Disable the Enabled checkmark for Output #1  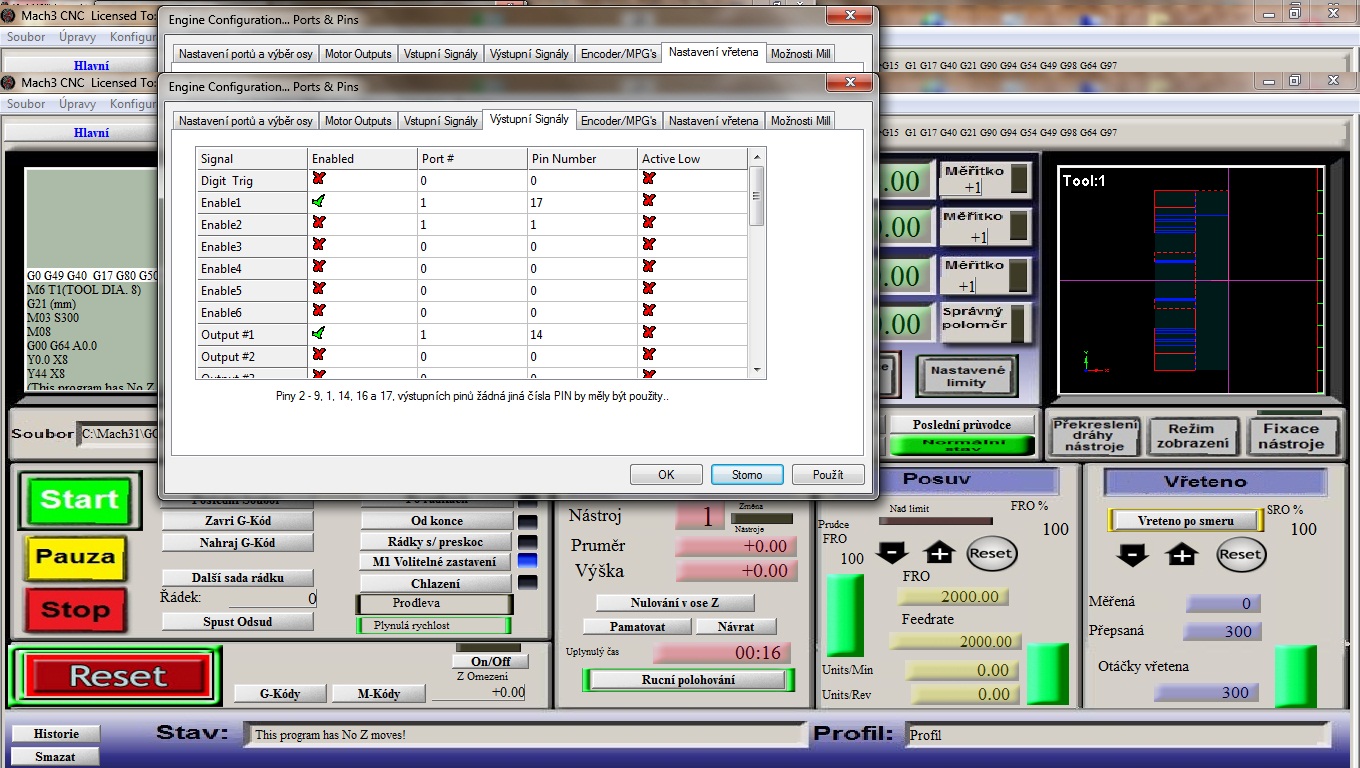point(319,334)
